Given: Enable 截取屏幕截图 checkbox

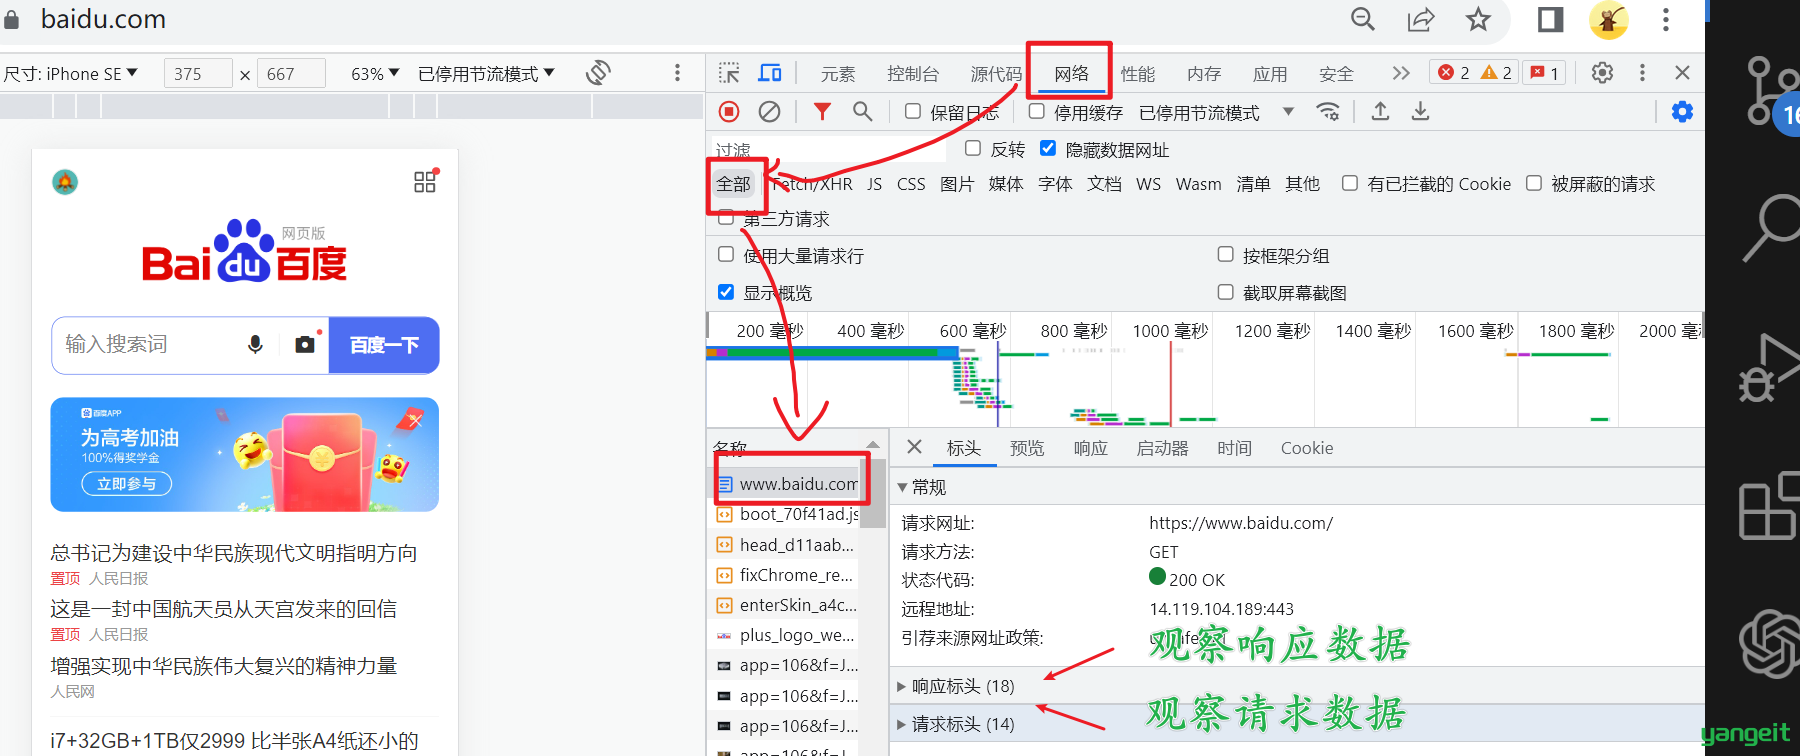Looking at the screenshot, I should click(1225, 291).
